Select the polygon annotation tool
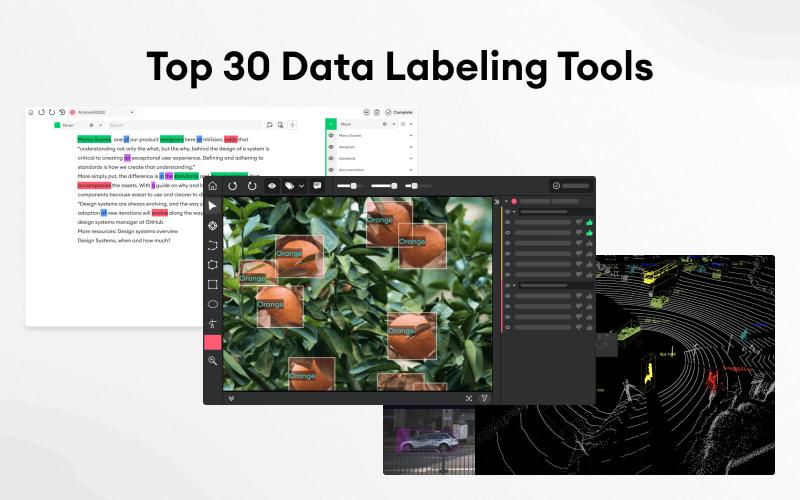800x500 pixels. click(212, 265)
